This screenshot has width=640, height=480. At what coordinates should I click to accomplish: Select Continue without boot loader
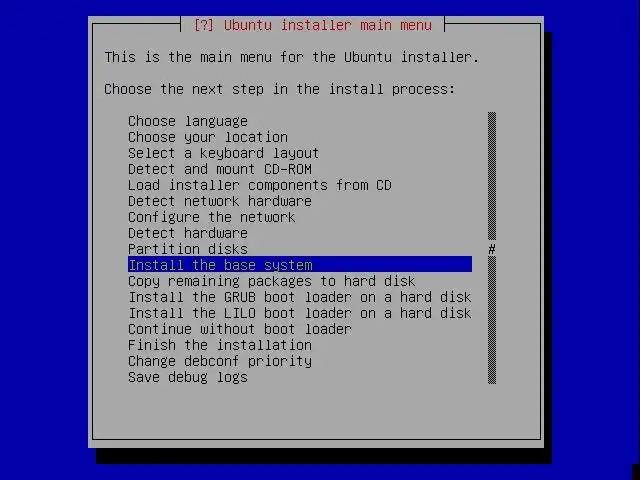240,329
